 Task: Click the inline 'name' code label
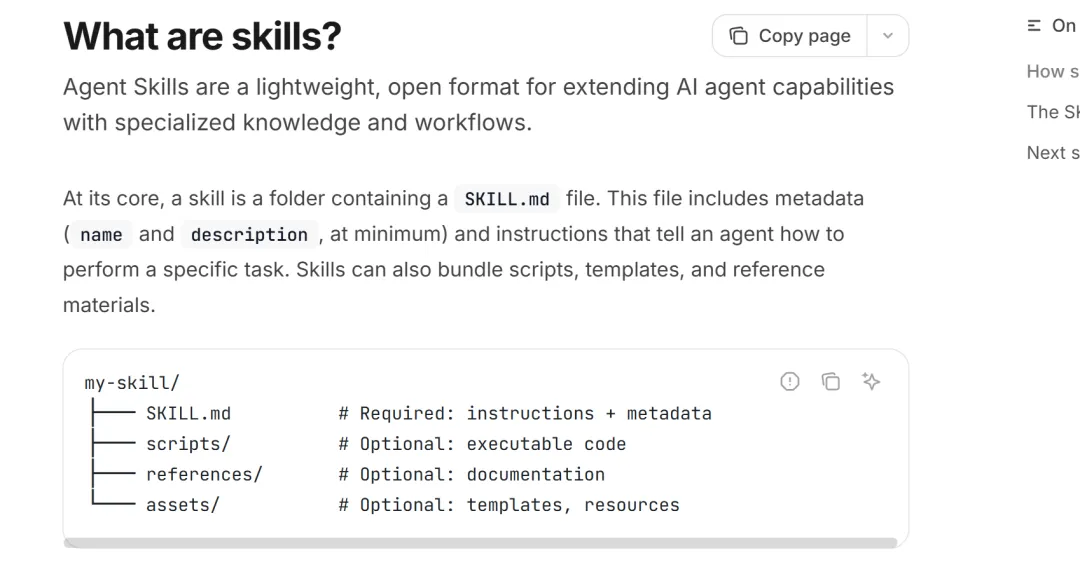[101, 235]
